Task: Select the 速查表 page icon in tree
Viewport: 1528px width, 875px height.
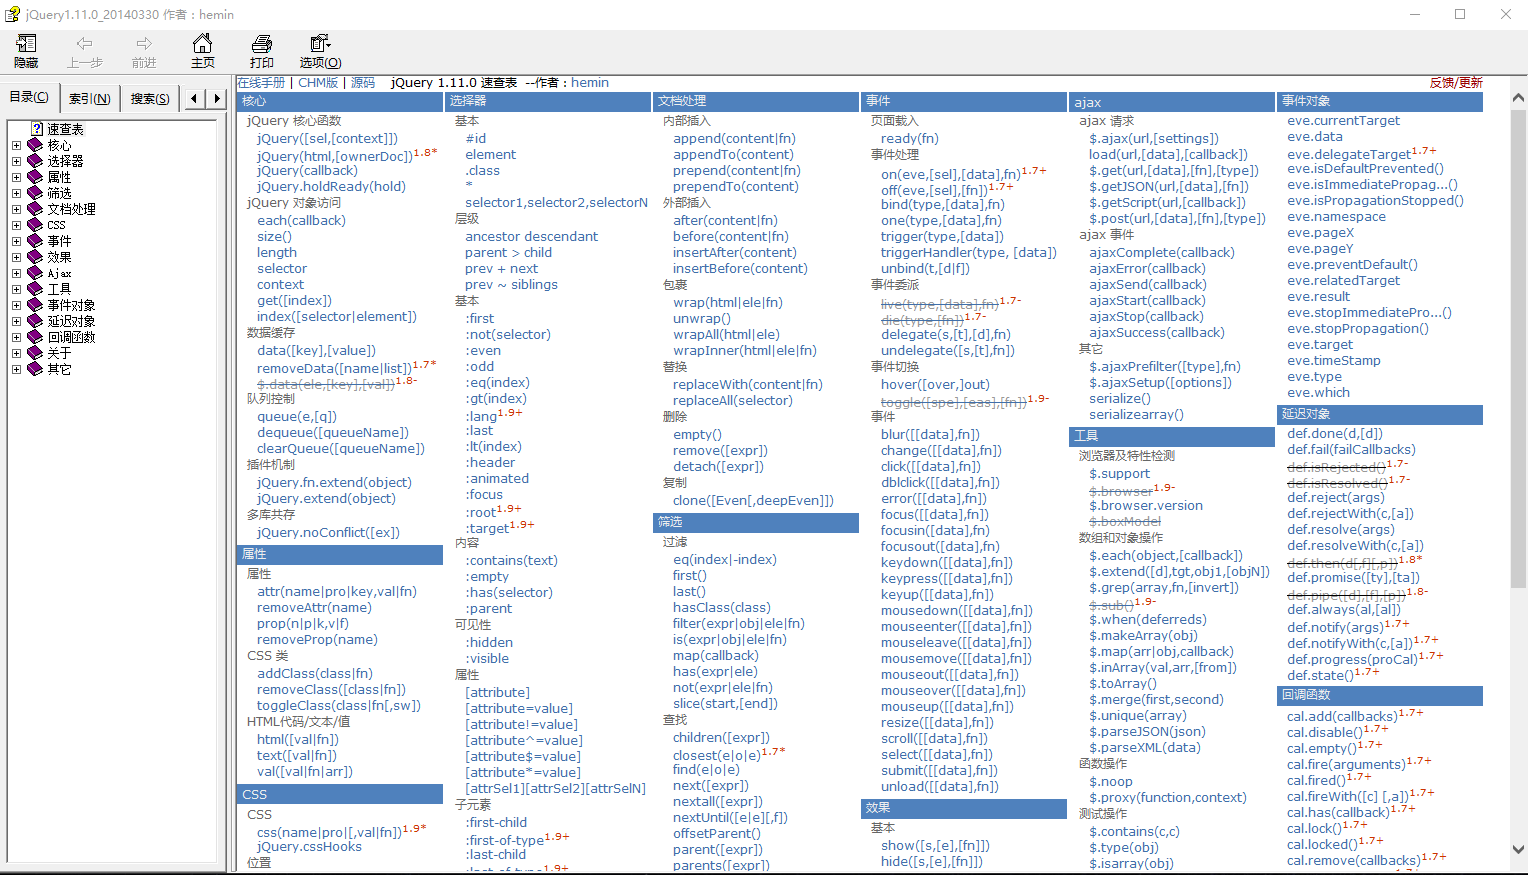Action: coord(37,129)
